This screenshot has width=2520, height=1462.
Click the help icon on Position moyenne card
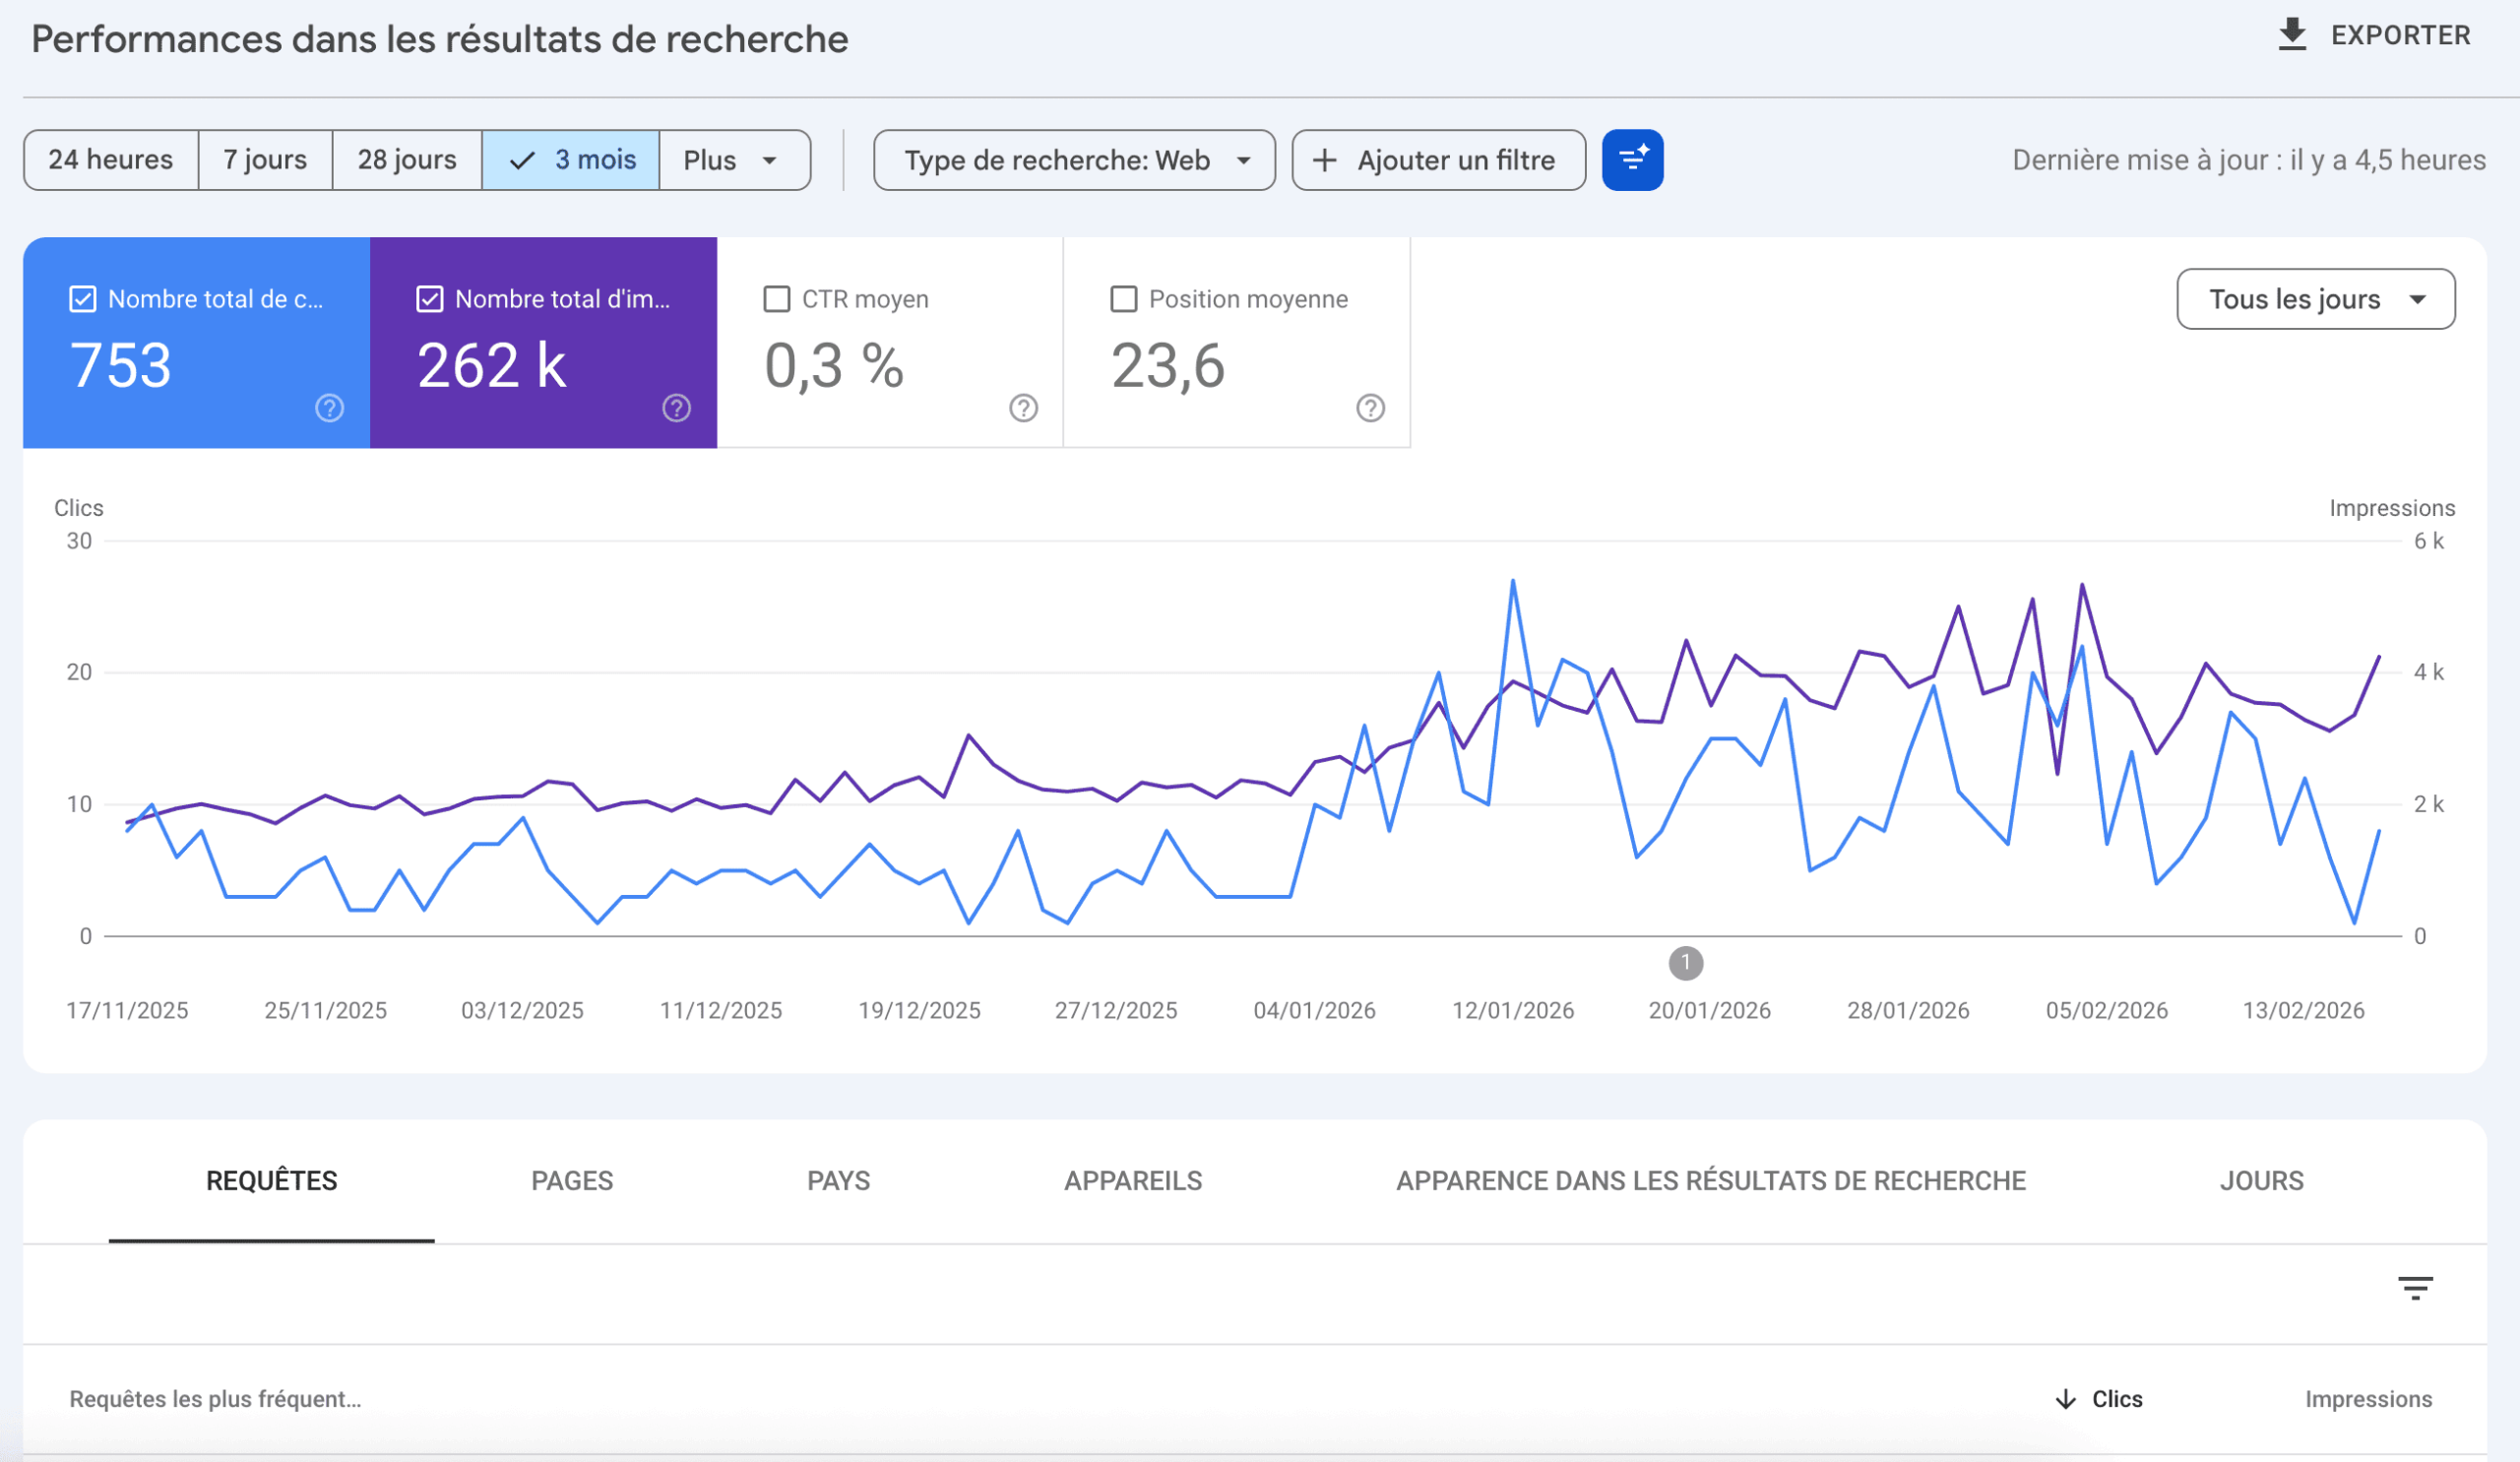pos(1370,408)
